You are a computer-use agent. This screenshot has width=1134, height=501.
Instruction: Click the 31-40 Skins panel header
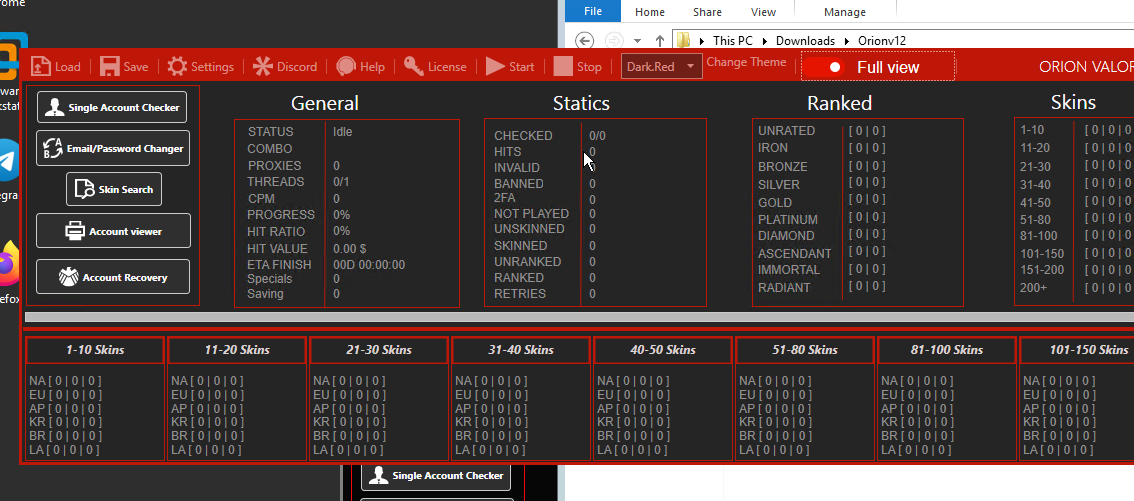tap(520, 350)
